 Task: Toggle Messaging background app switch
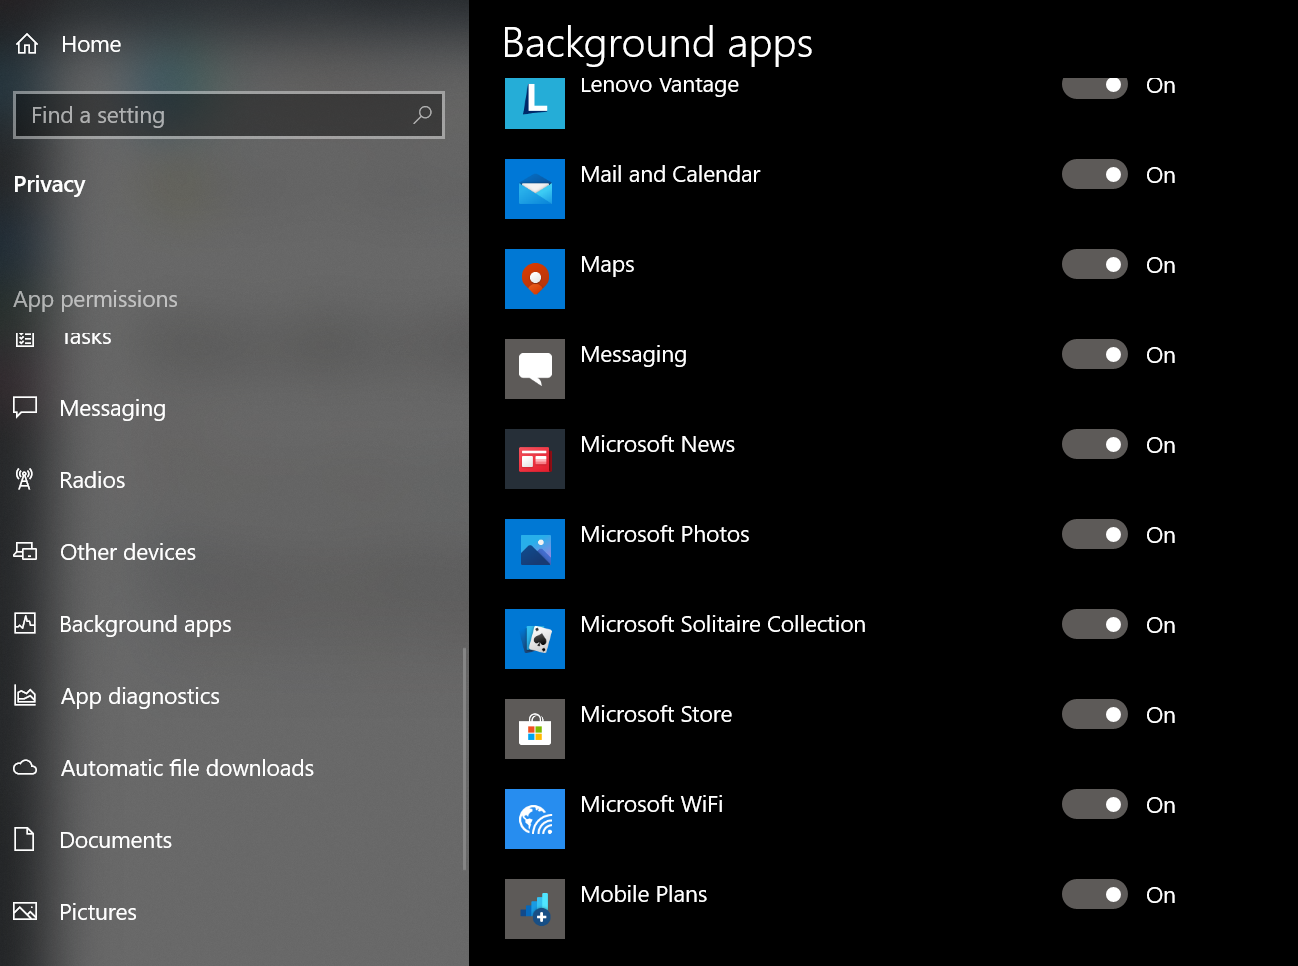(x=1095, y=354)
